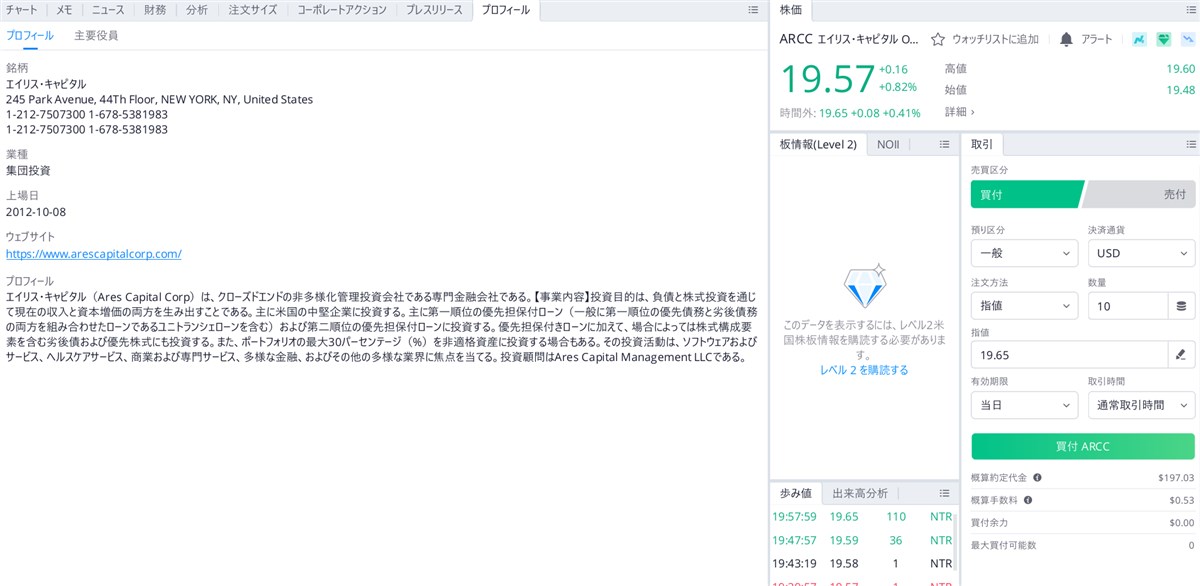This screenshot has width=1200, height=586.
Task: Click the レベル 2 を購読する link
Action: pos(864,370)
